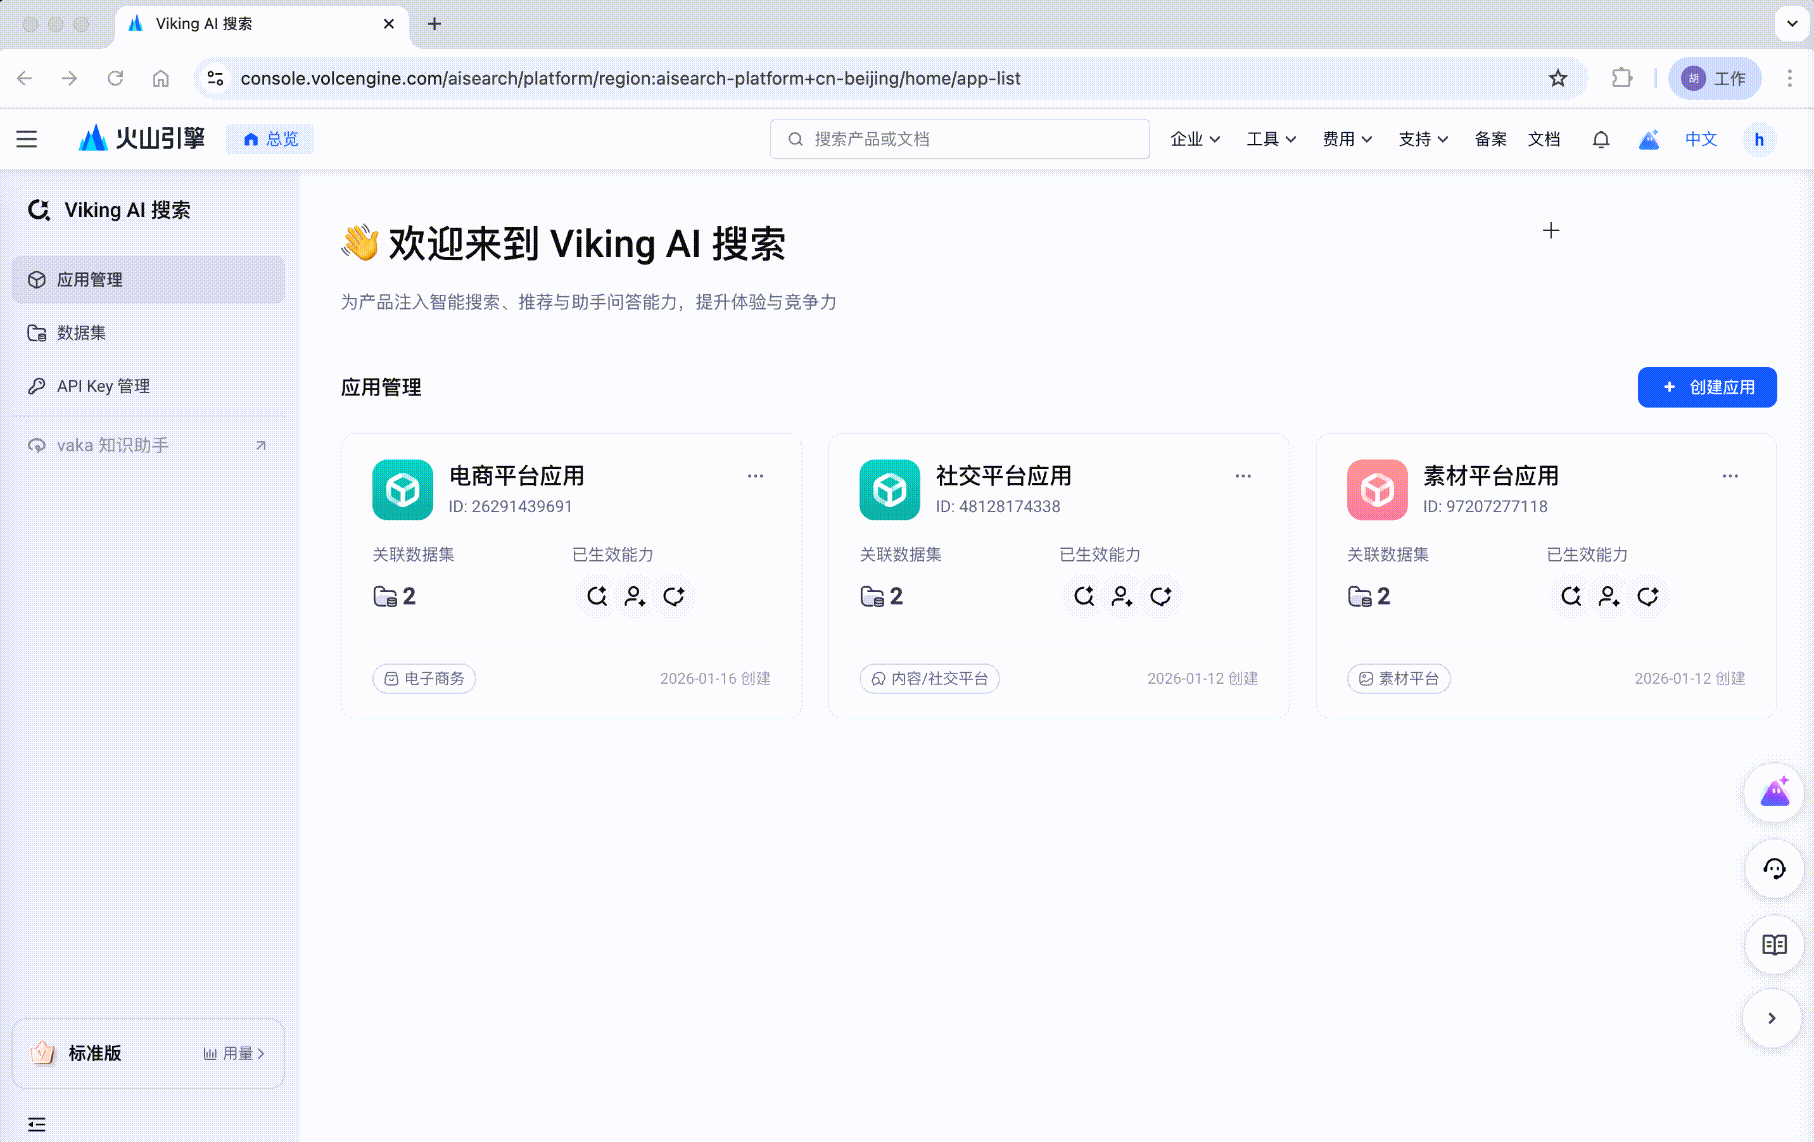Bookmark this page with the star icon
Image resolution: width=1814 pixels, height=1142 pixels.
point(1558,78)
